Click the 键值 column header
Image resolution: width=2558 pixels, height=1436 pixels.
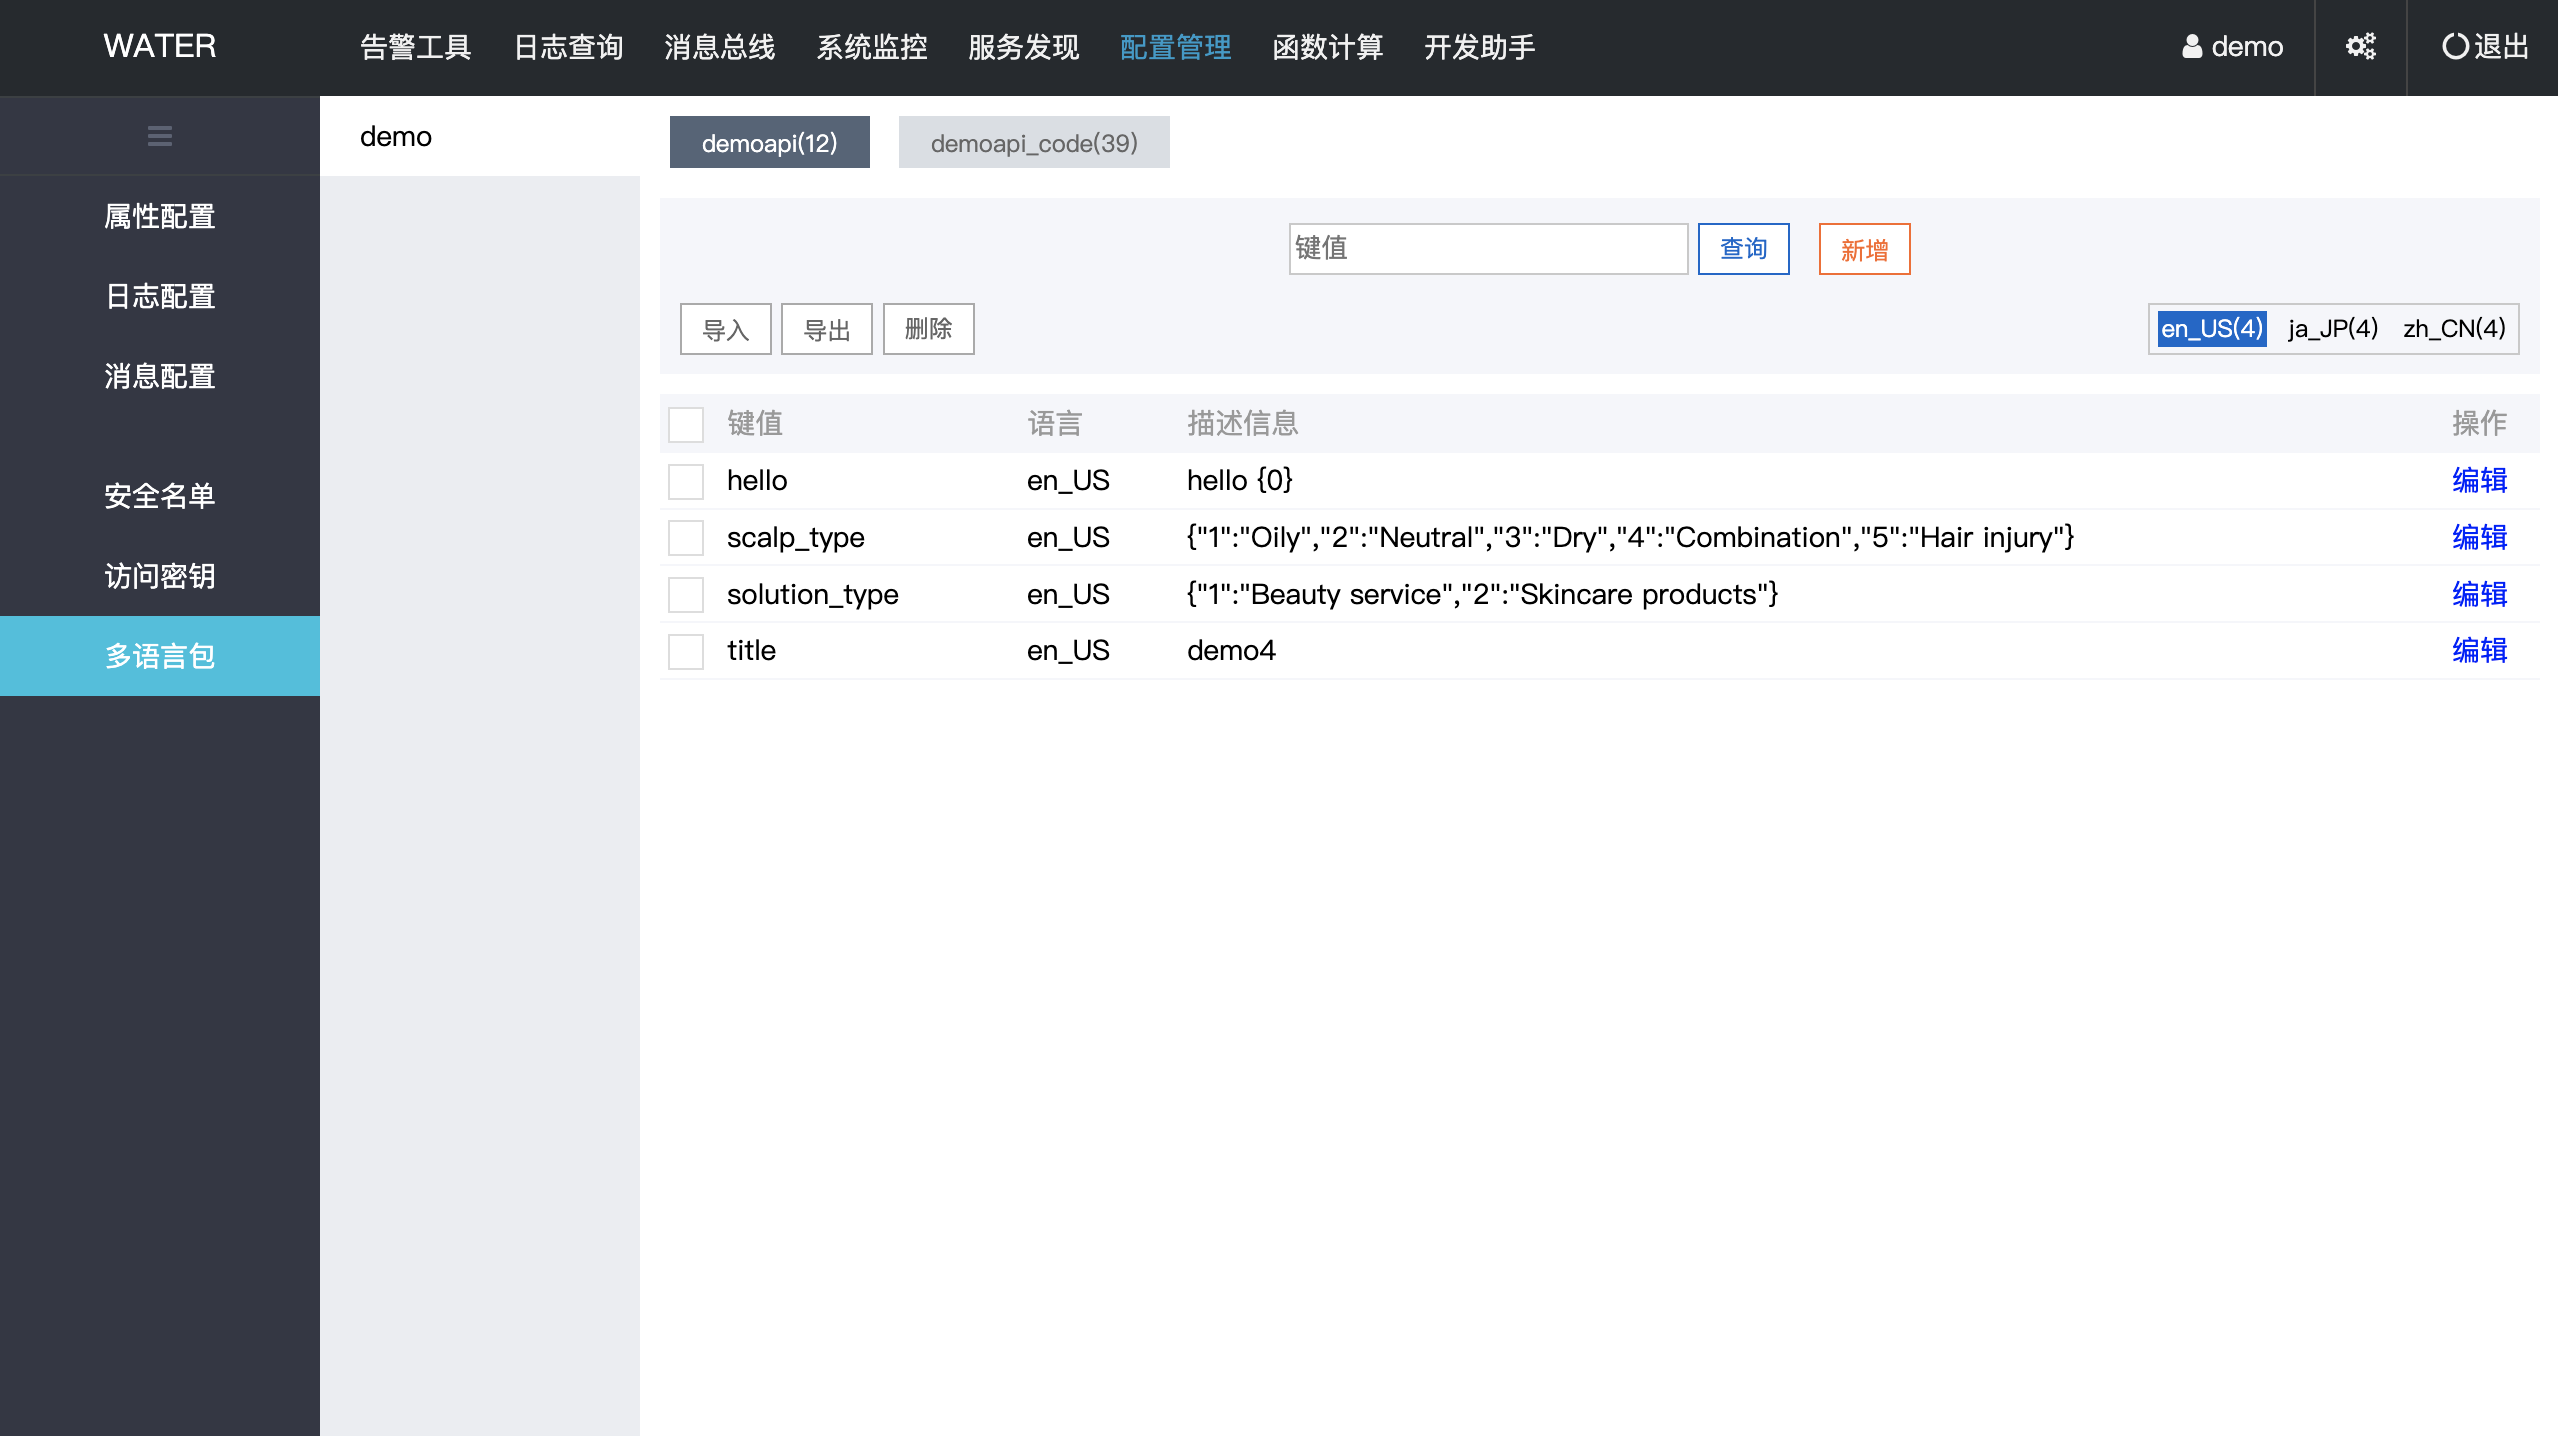(x=755, y=424)
